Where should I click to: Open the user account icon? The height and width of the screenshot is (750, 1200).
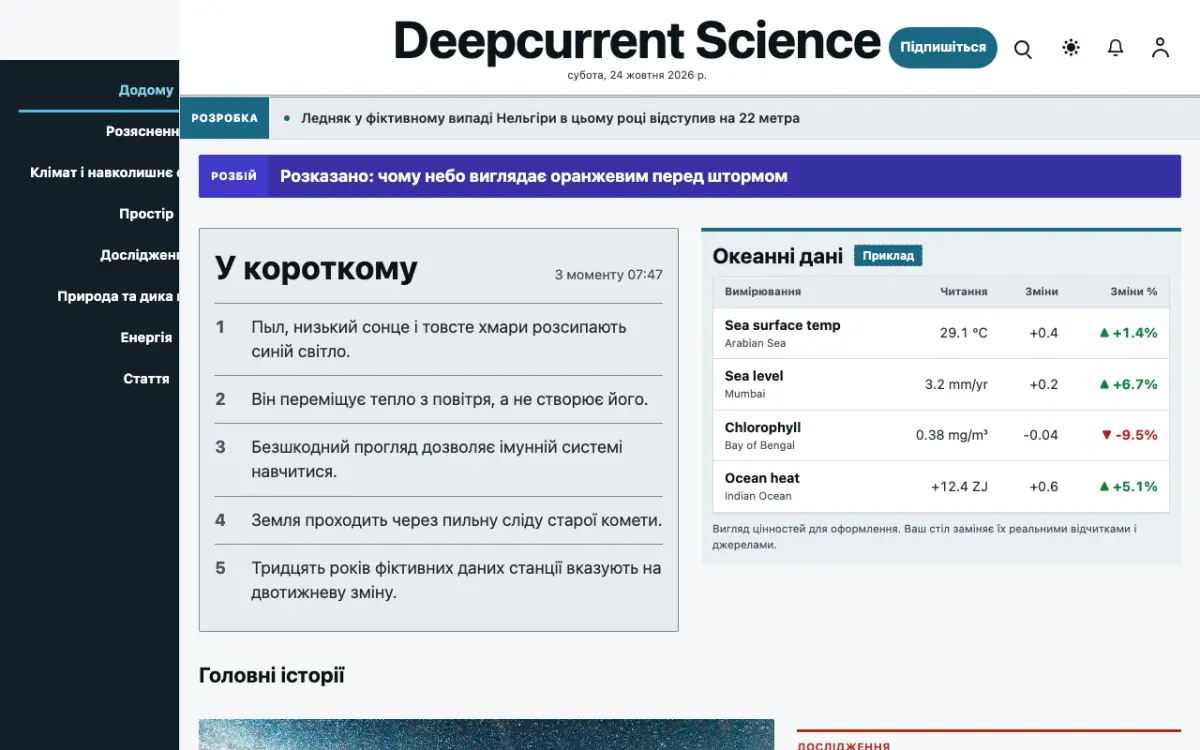tap(1160, 48)
